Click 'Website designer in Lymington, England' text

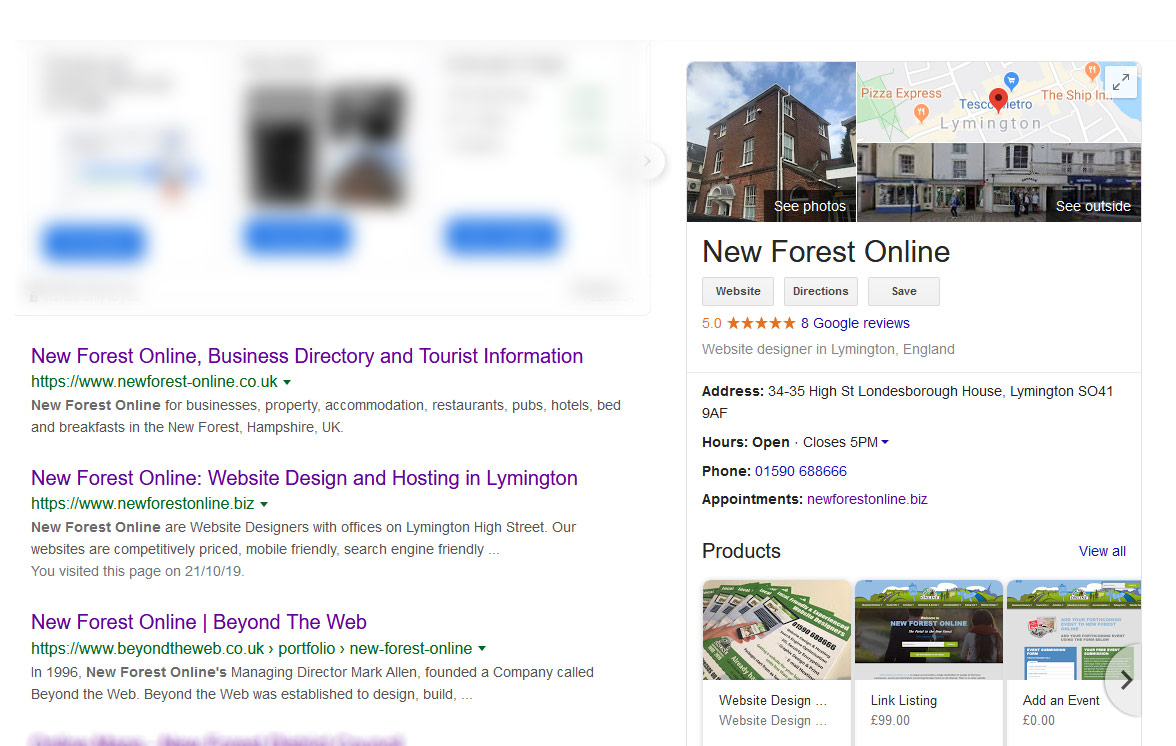(x=828, y=349)
